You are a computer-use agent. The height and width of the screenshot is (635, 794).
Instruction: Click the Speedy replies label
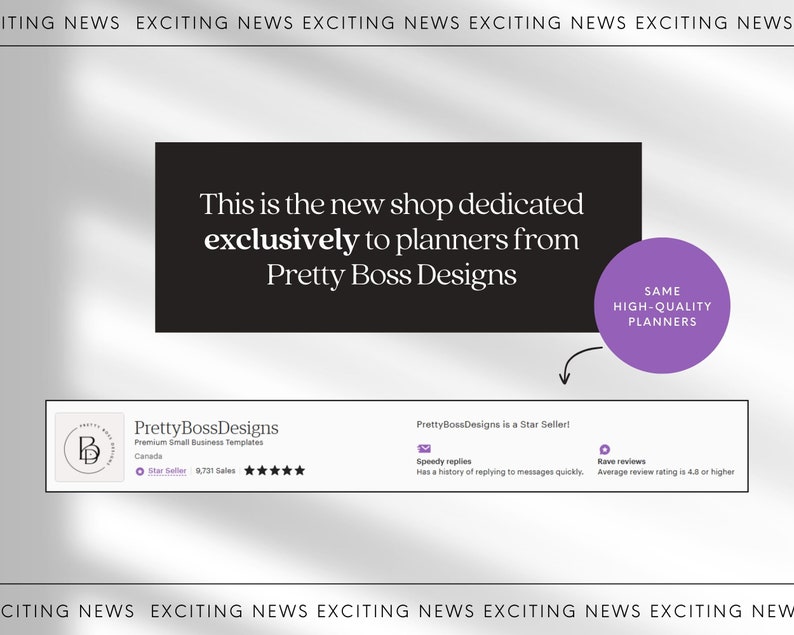coord(444,461)
